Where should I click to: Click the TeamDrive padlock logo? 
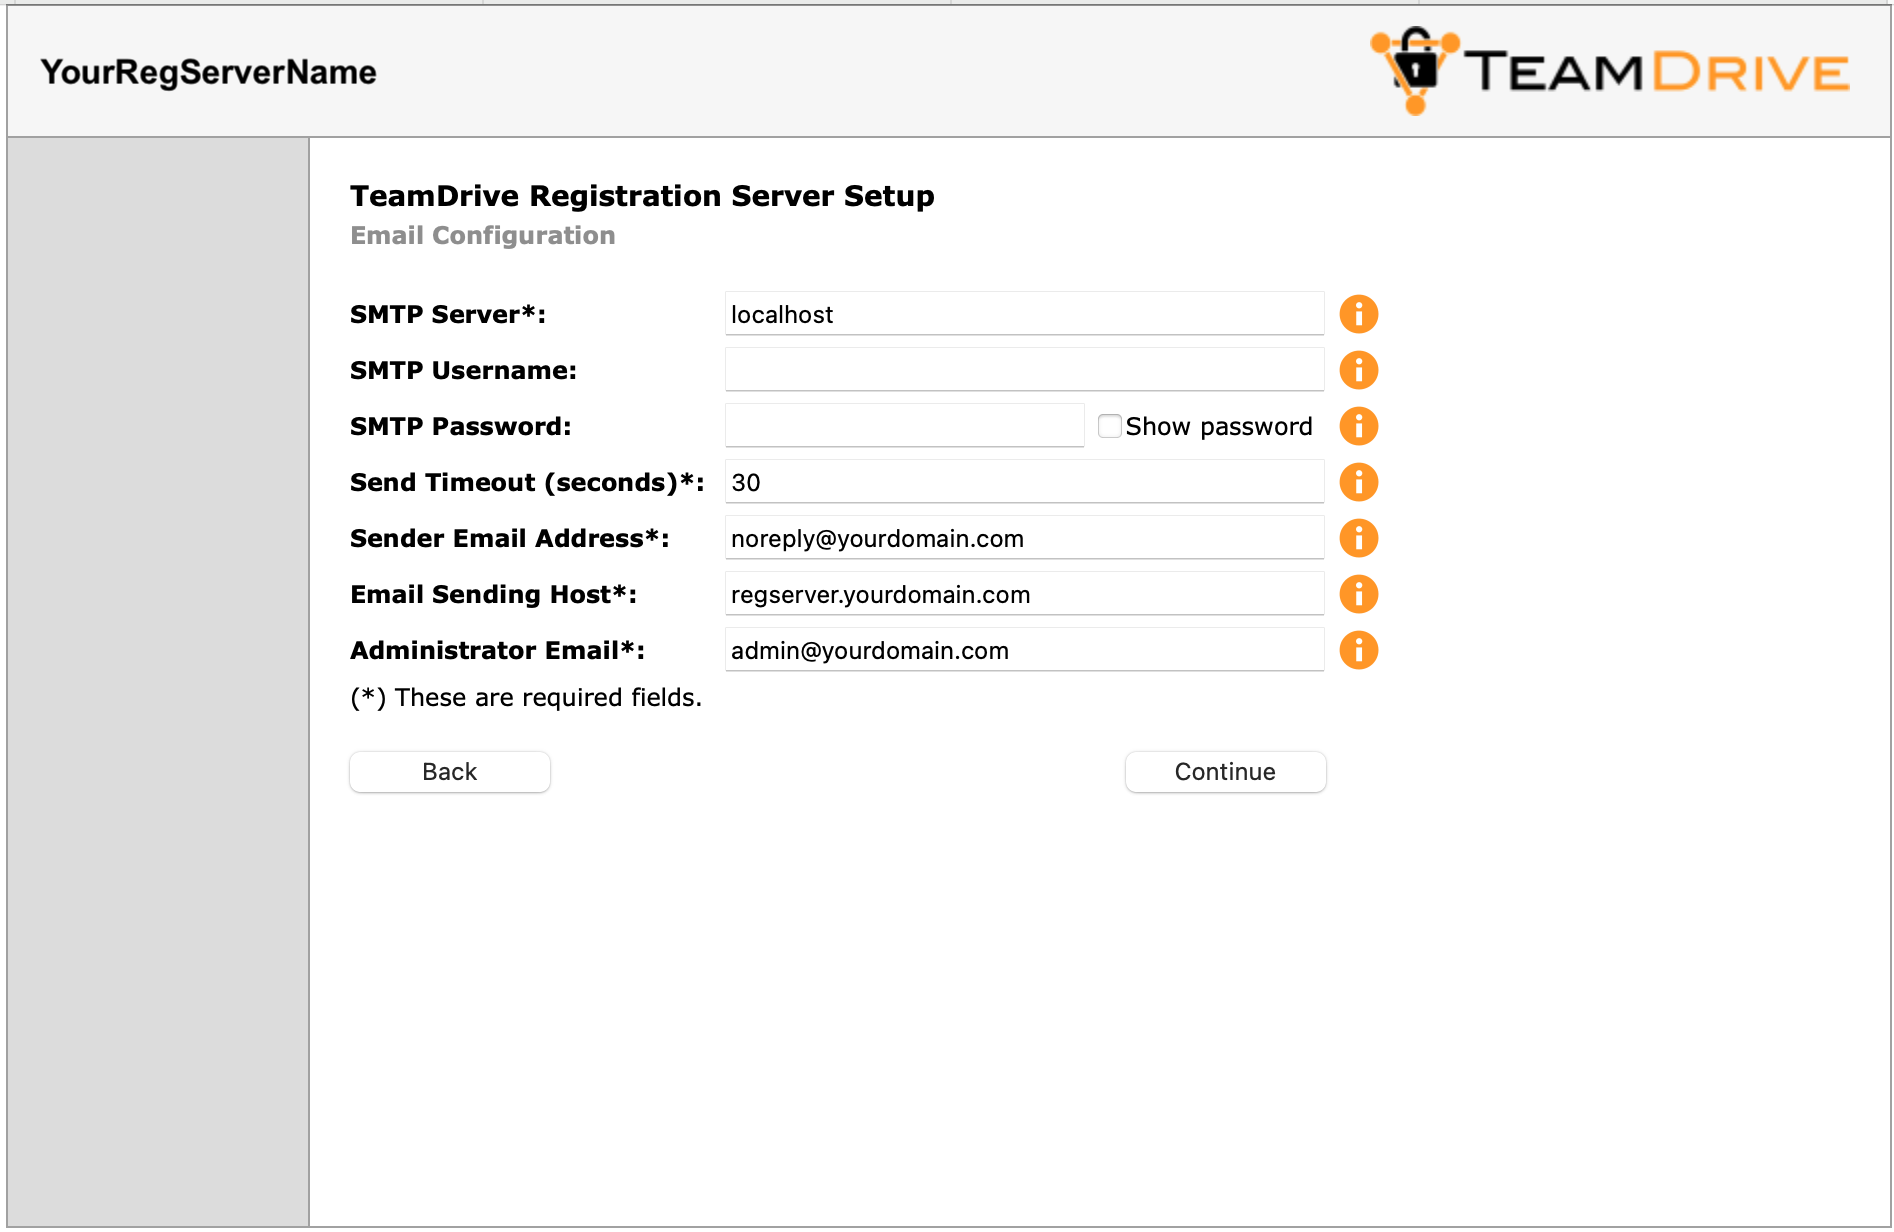tap(1413, 68)
